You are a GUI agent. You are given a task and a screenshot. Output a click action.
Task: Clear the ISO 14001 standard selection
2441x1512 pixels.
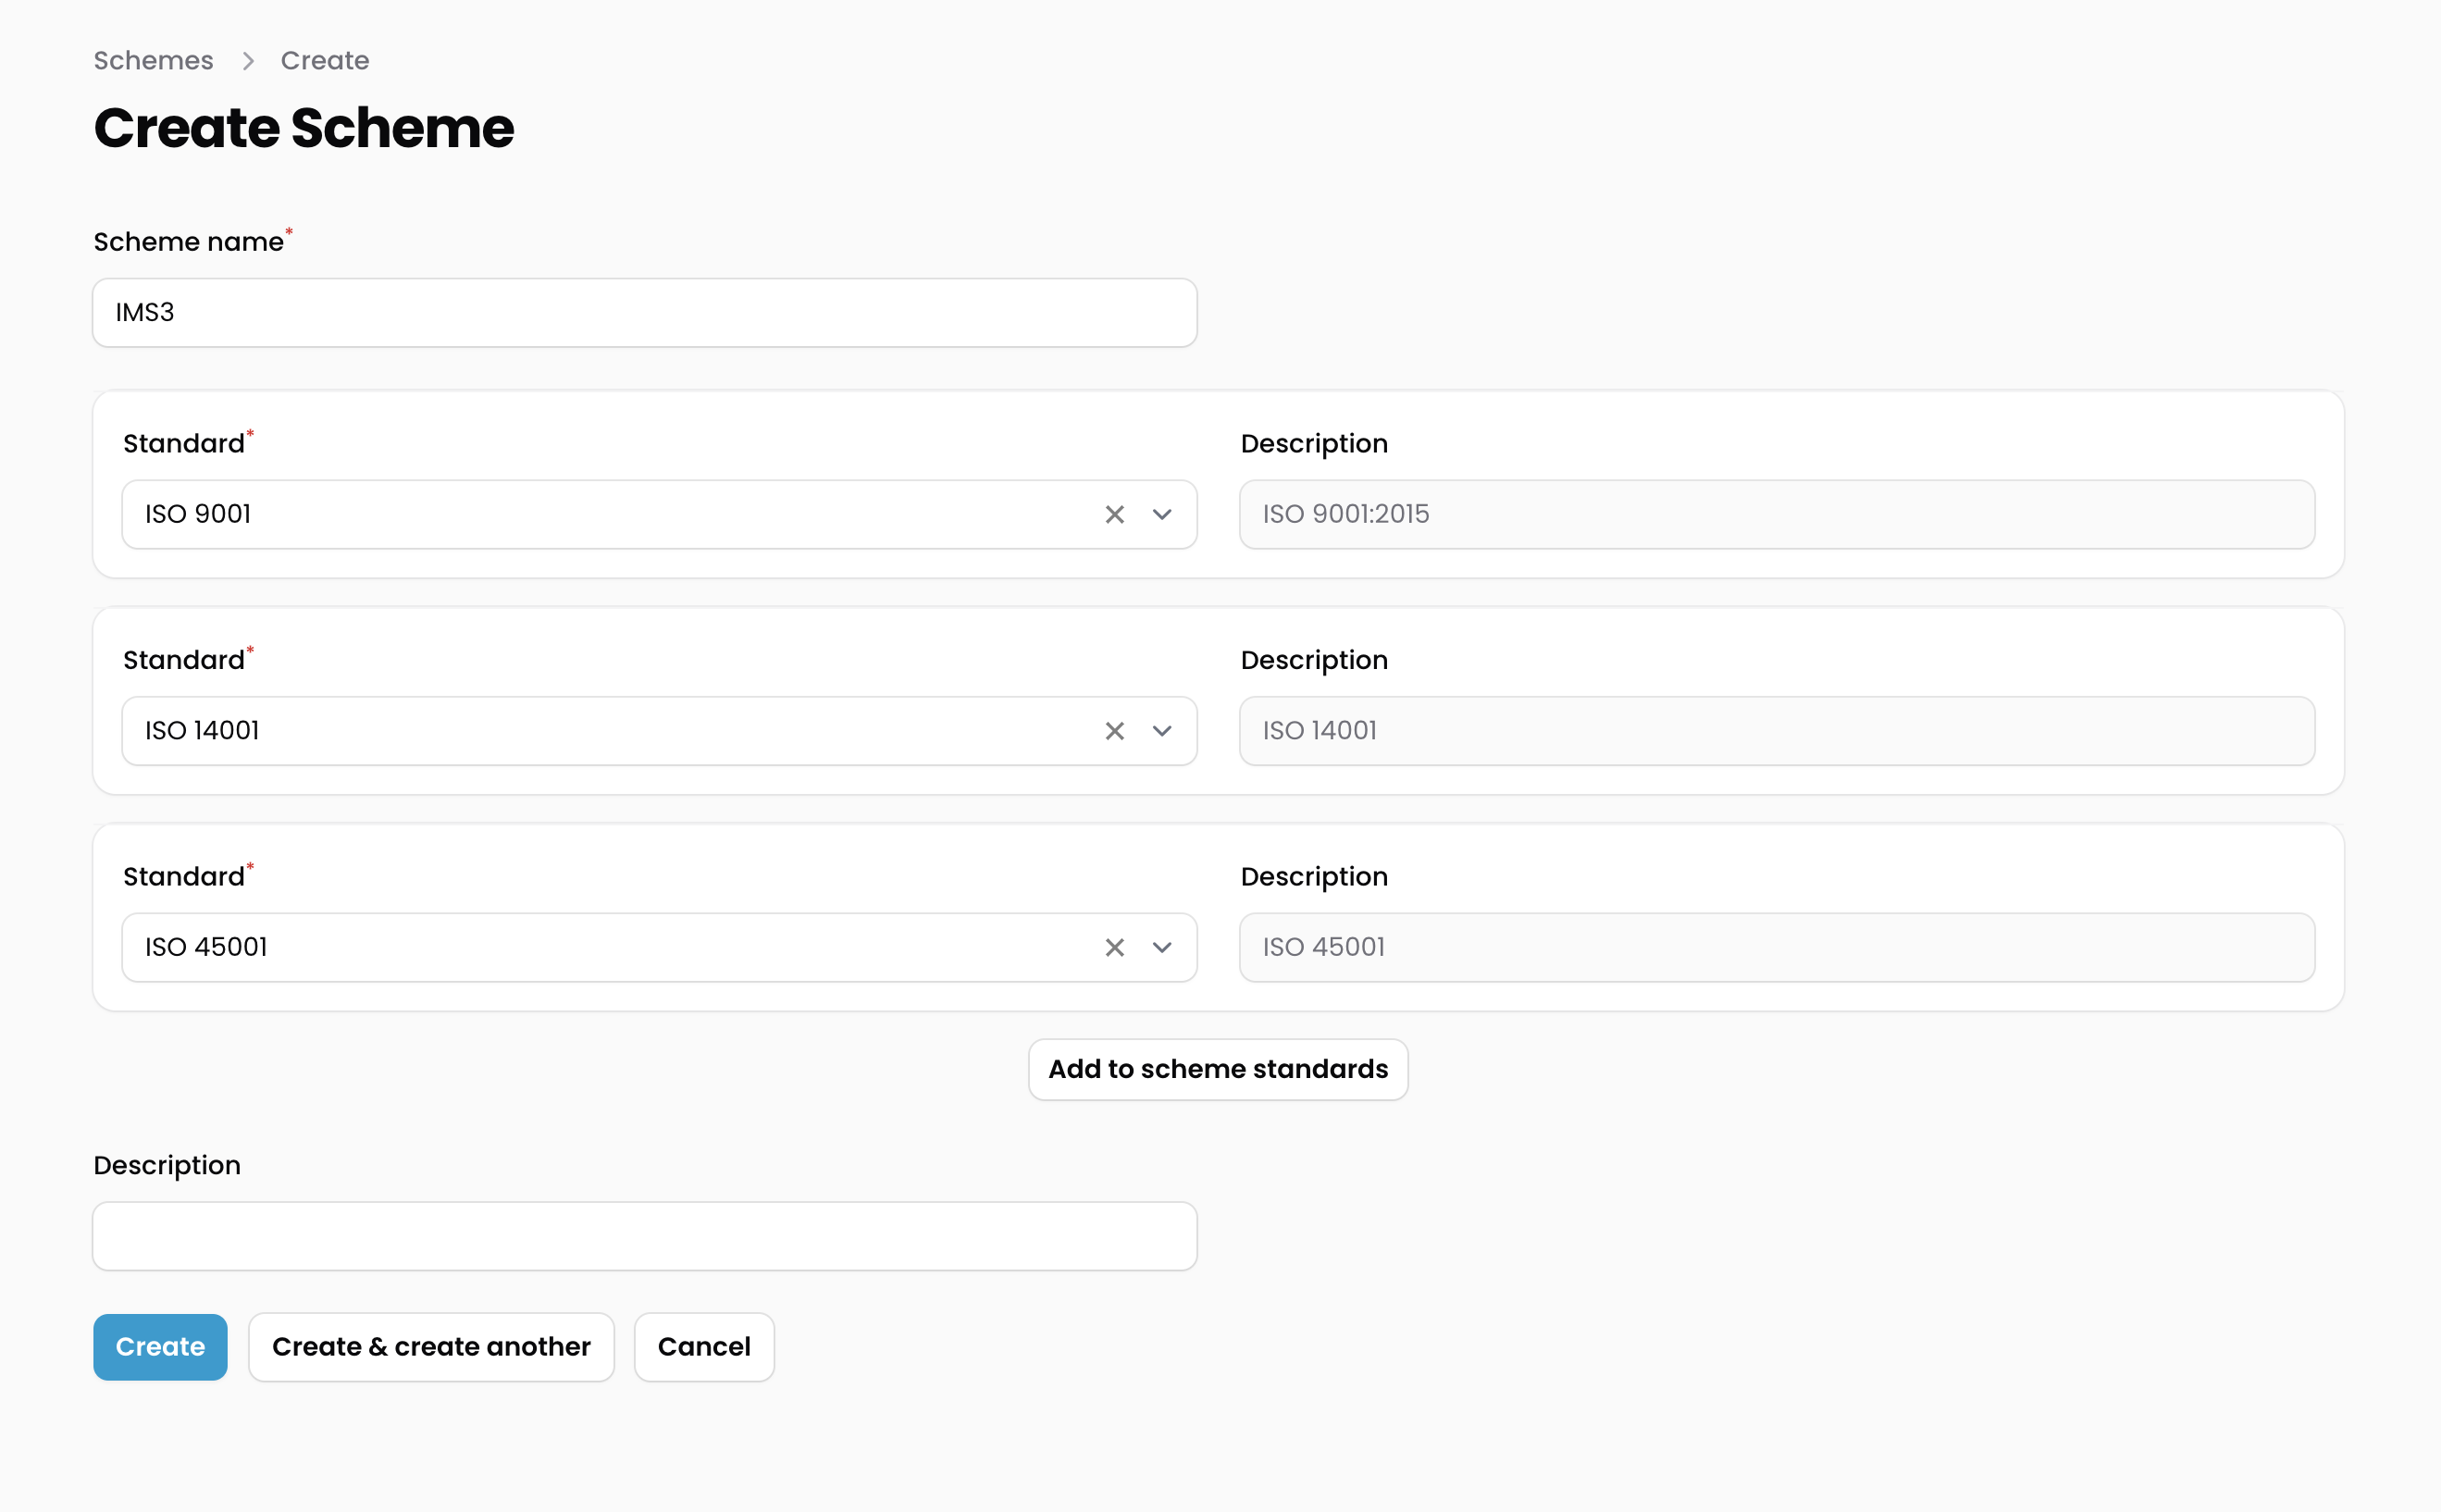point(1114,731)
